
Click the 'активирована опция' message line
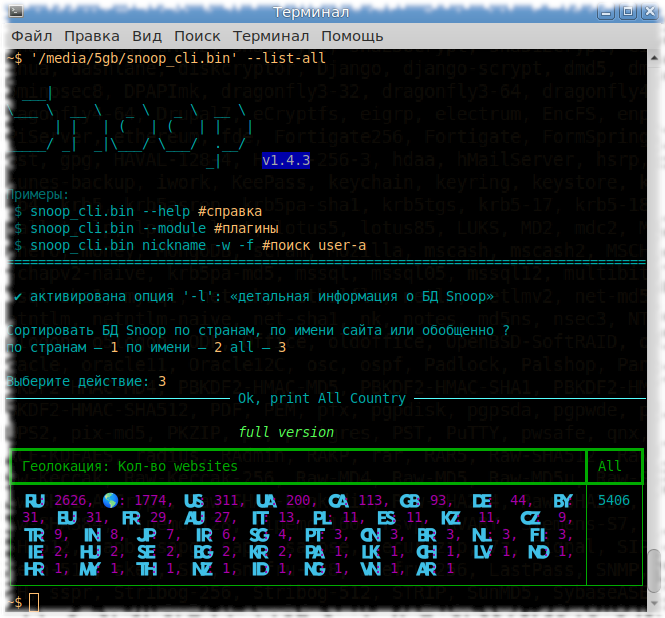point(254,296)
